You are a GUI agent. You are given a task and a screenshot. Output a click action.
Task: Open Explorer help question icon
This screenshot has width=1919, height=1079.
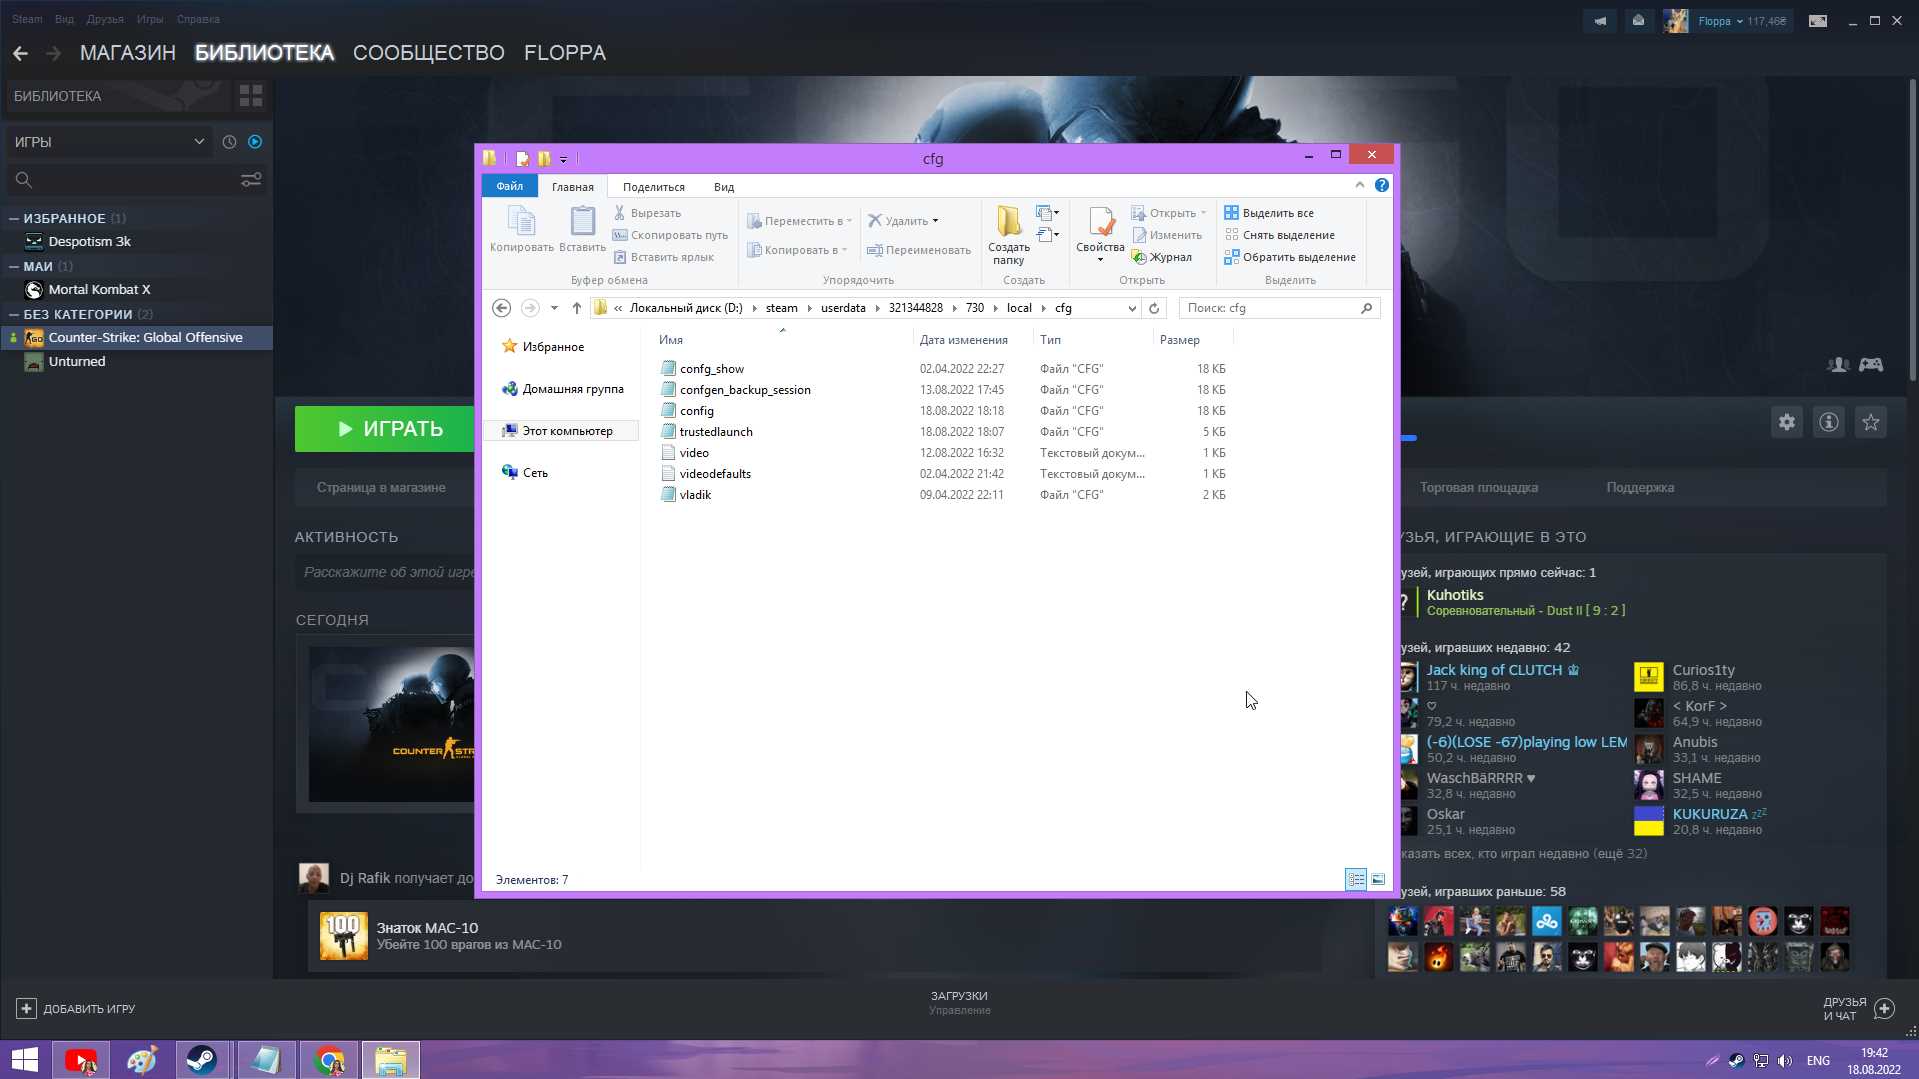point(1382,185)
